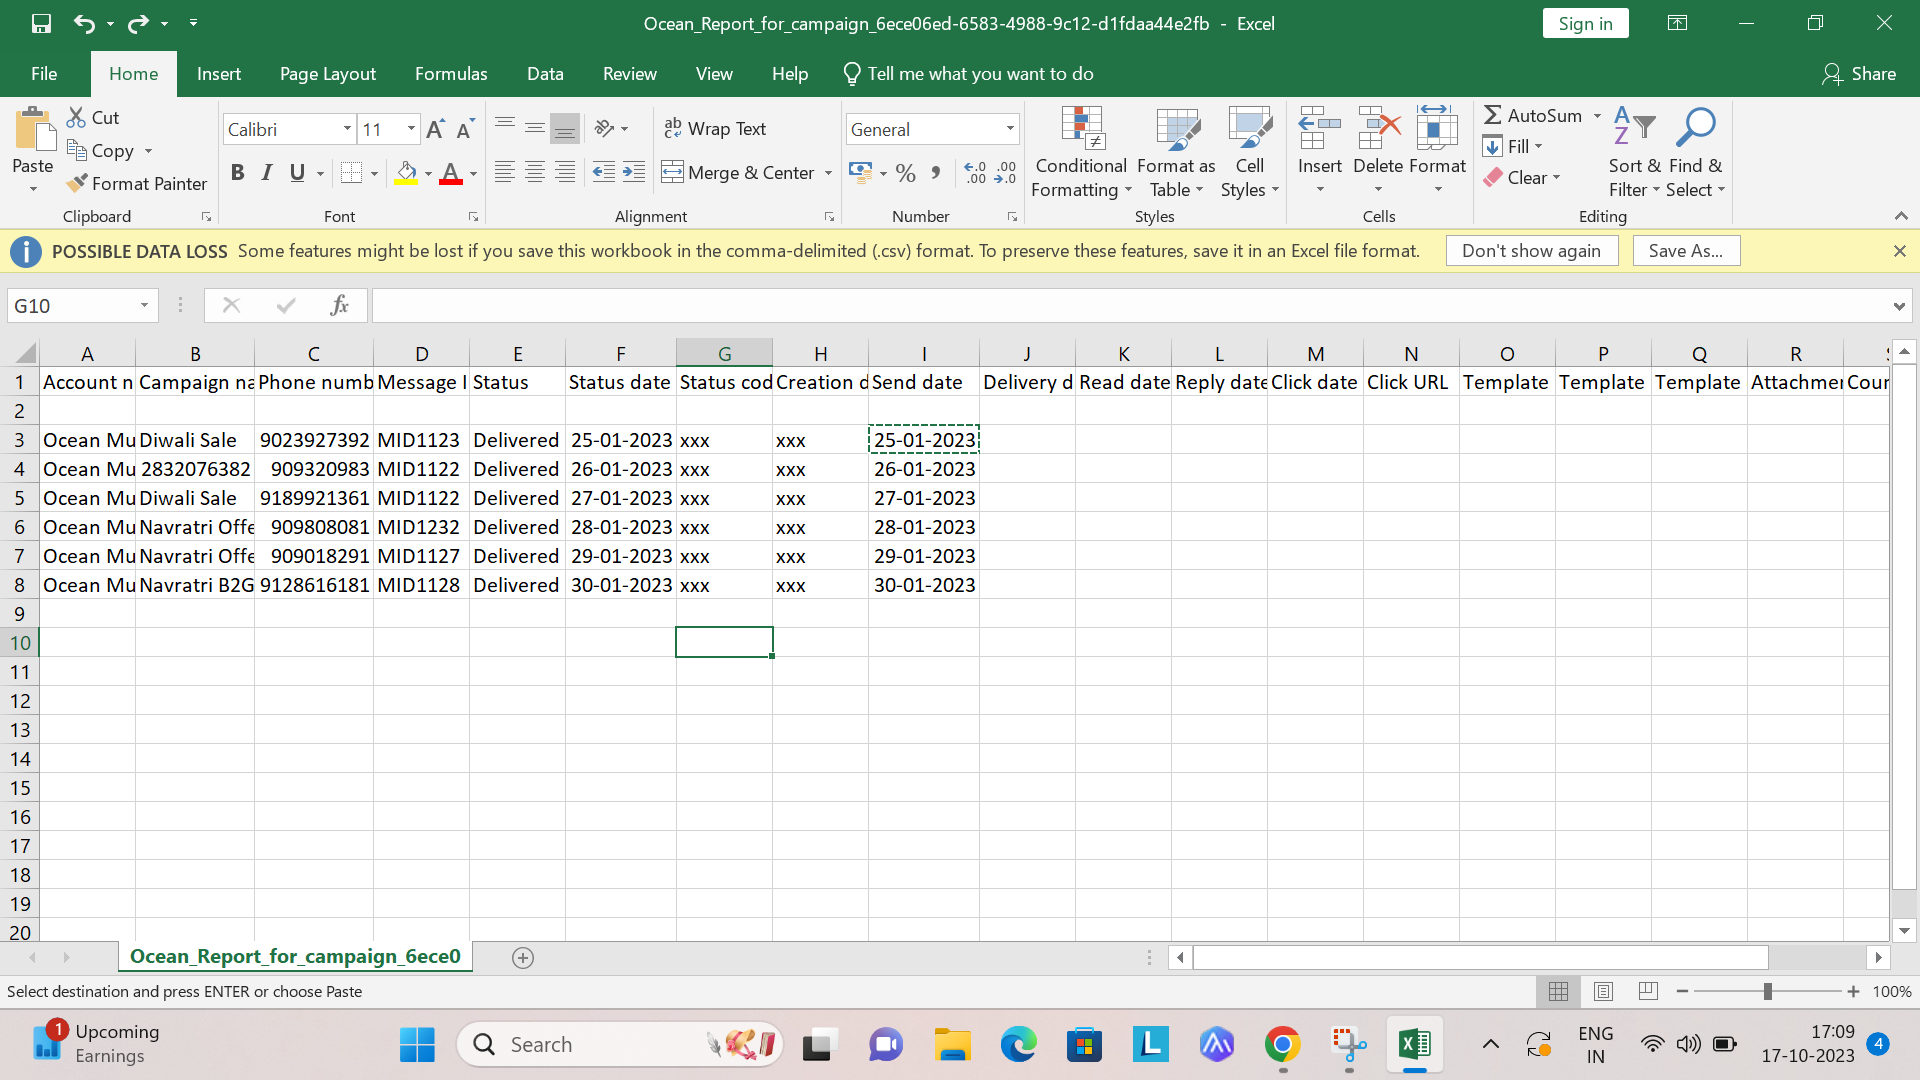Toggle Align Right for cell

(565, 172)
